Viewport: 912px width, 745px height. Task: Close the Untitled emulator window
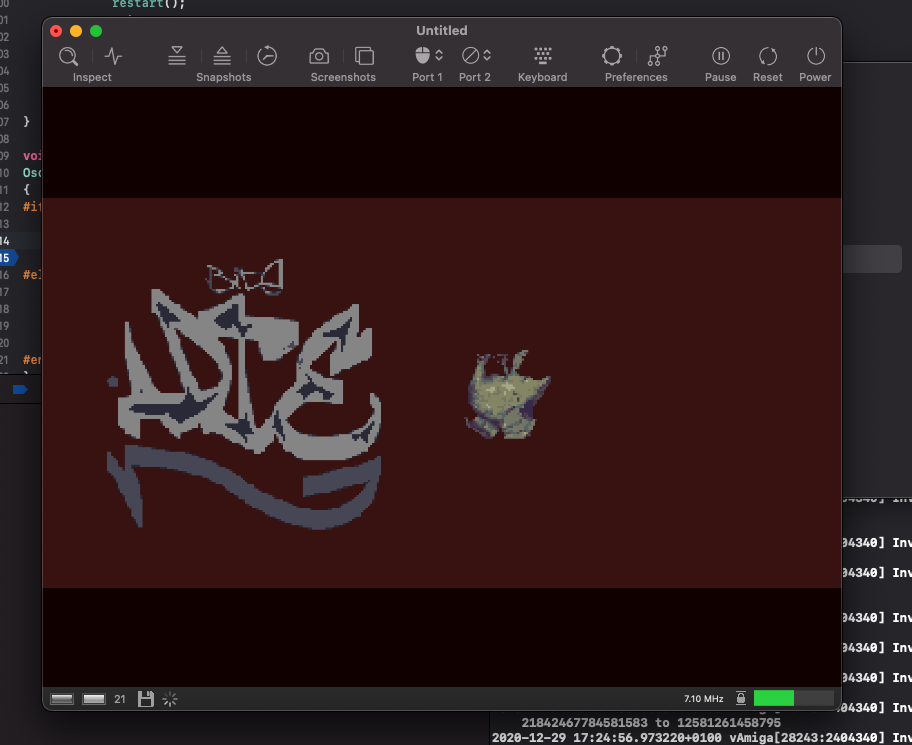pyautogui.click(x=56, y=31)
